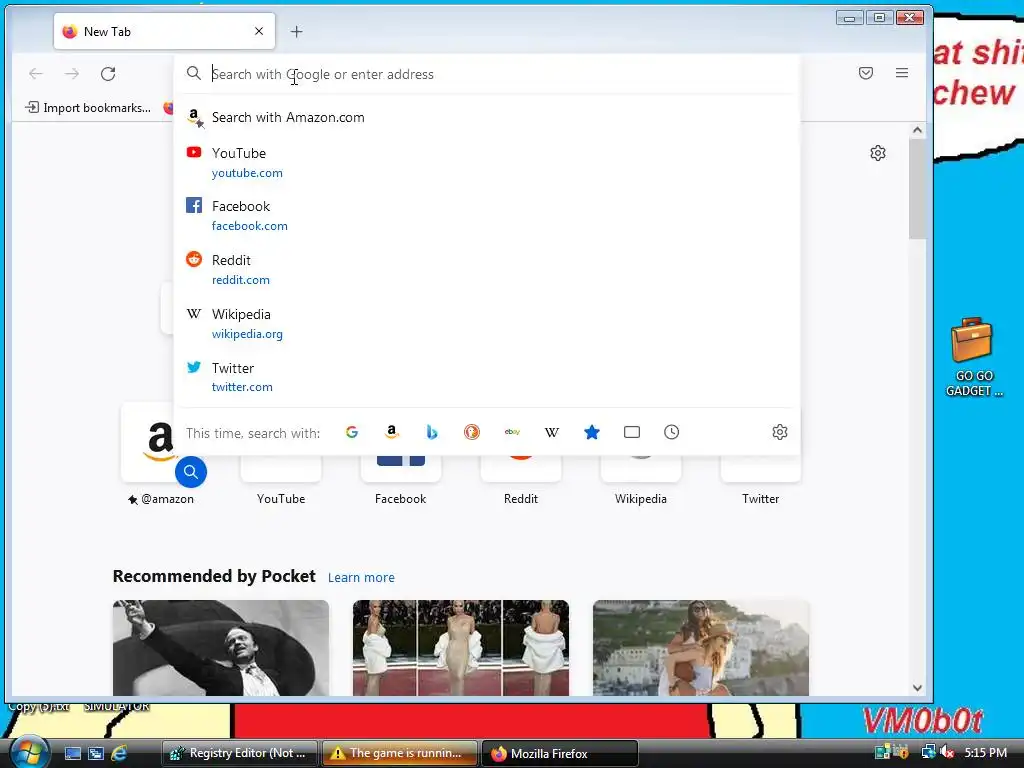Open a new tab with plus button
The width and height of the screenshot is (1024, 768).
tap(296, 31)
